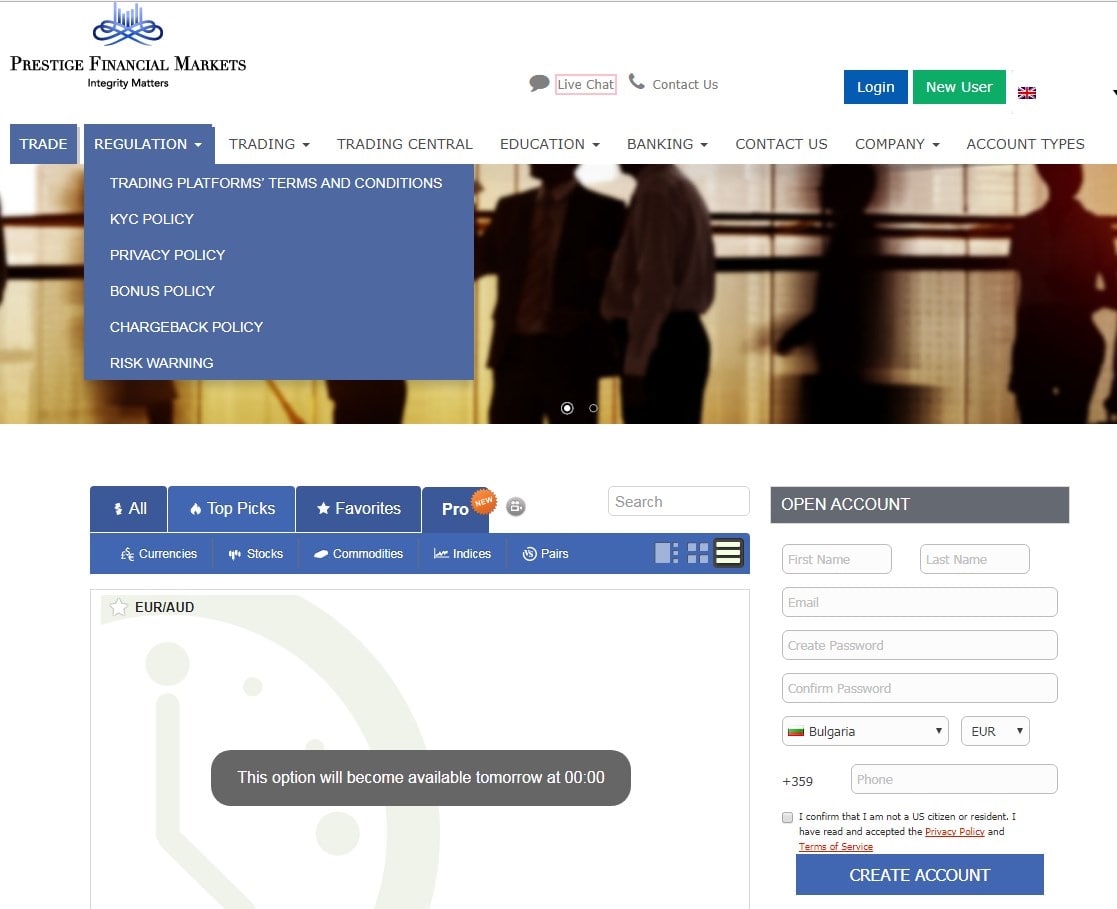Viewport: 1117px width, 909px height.
Task: Switch to the split panel layout view
Action: pos(667,553)
